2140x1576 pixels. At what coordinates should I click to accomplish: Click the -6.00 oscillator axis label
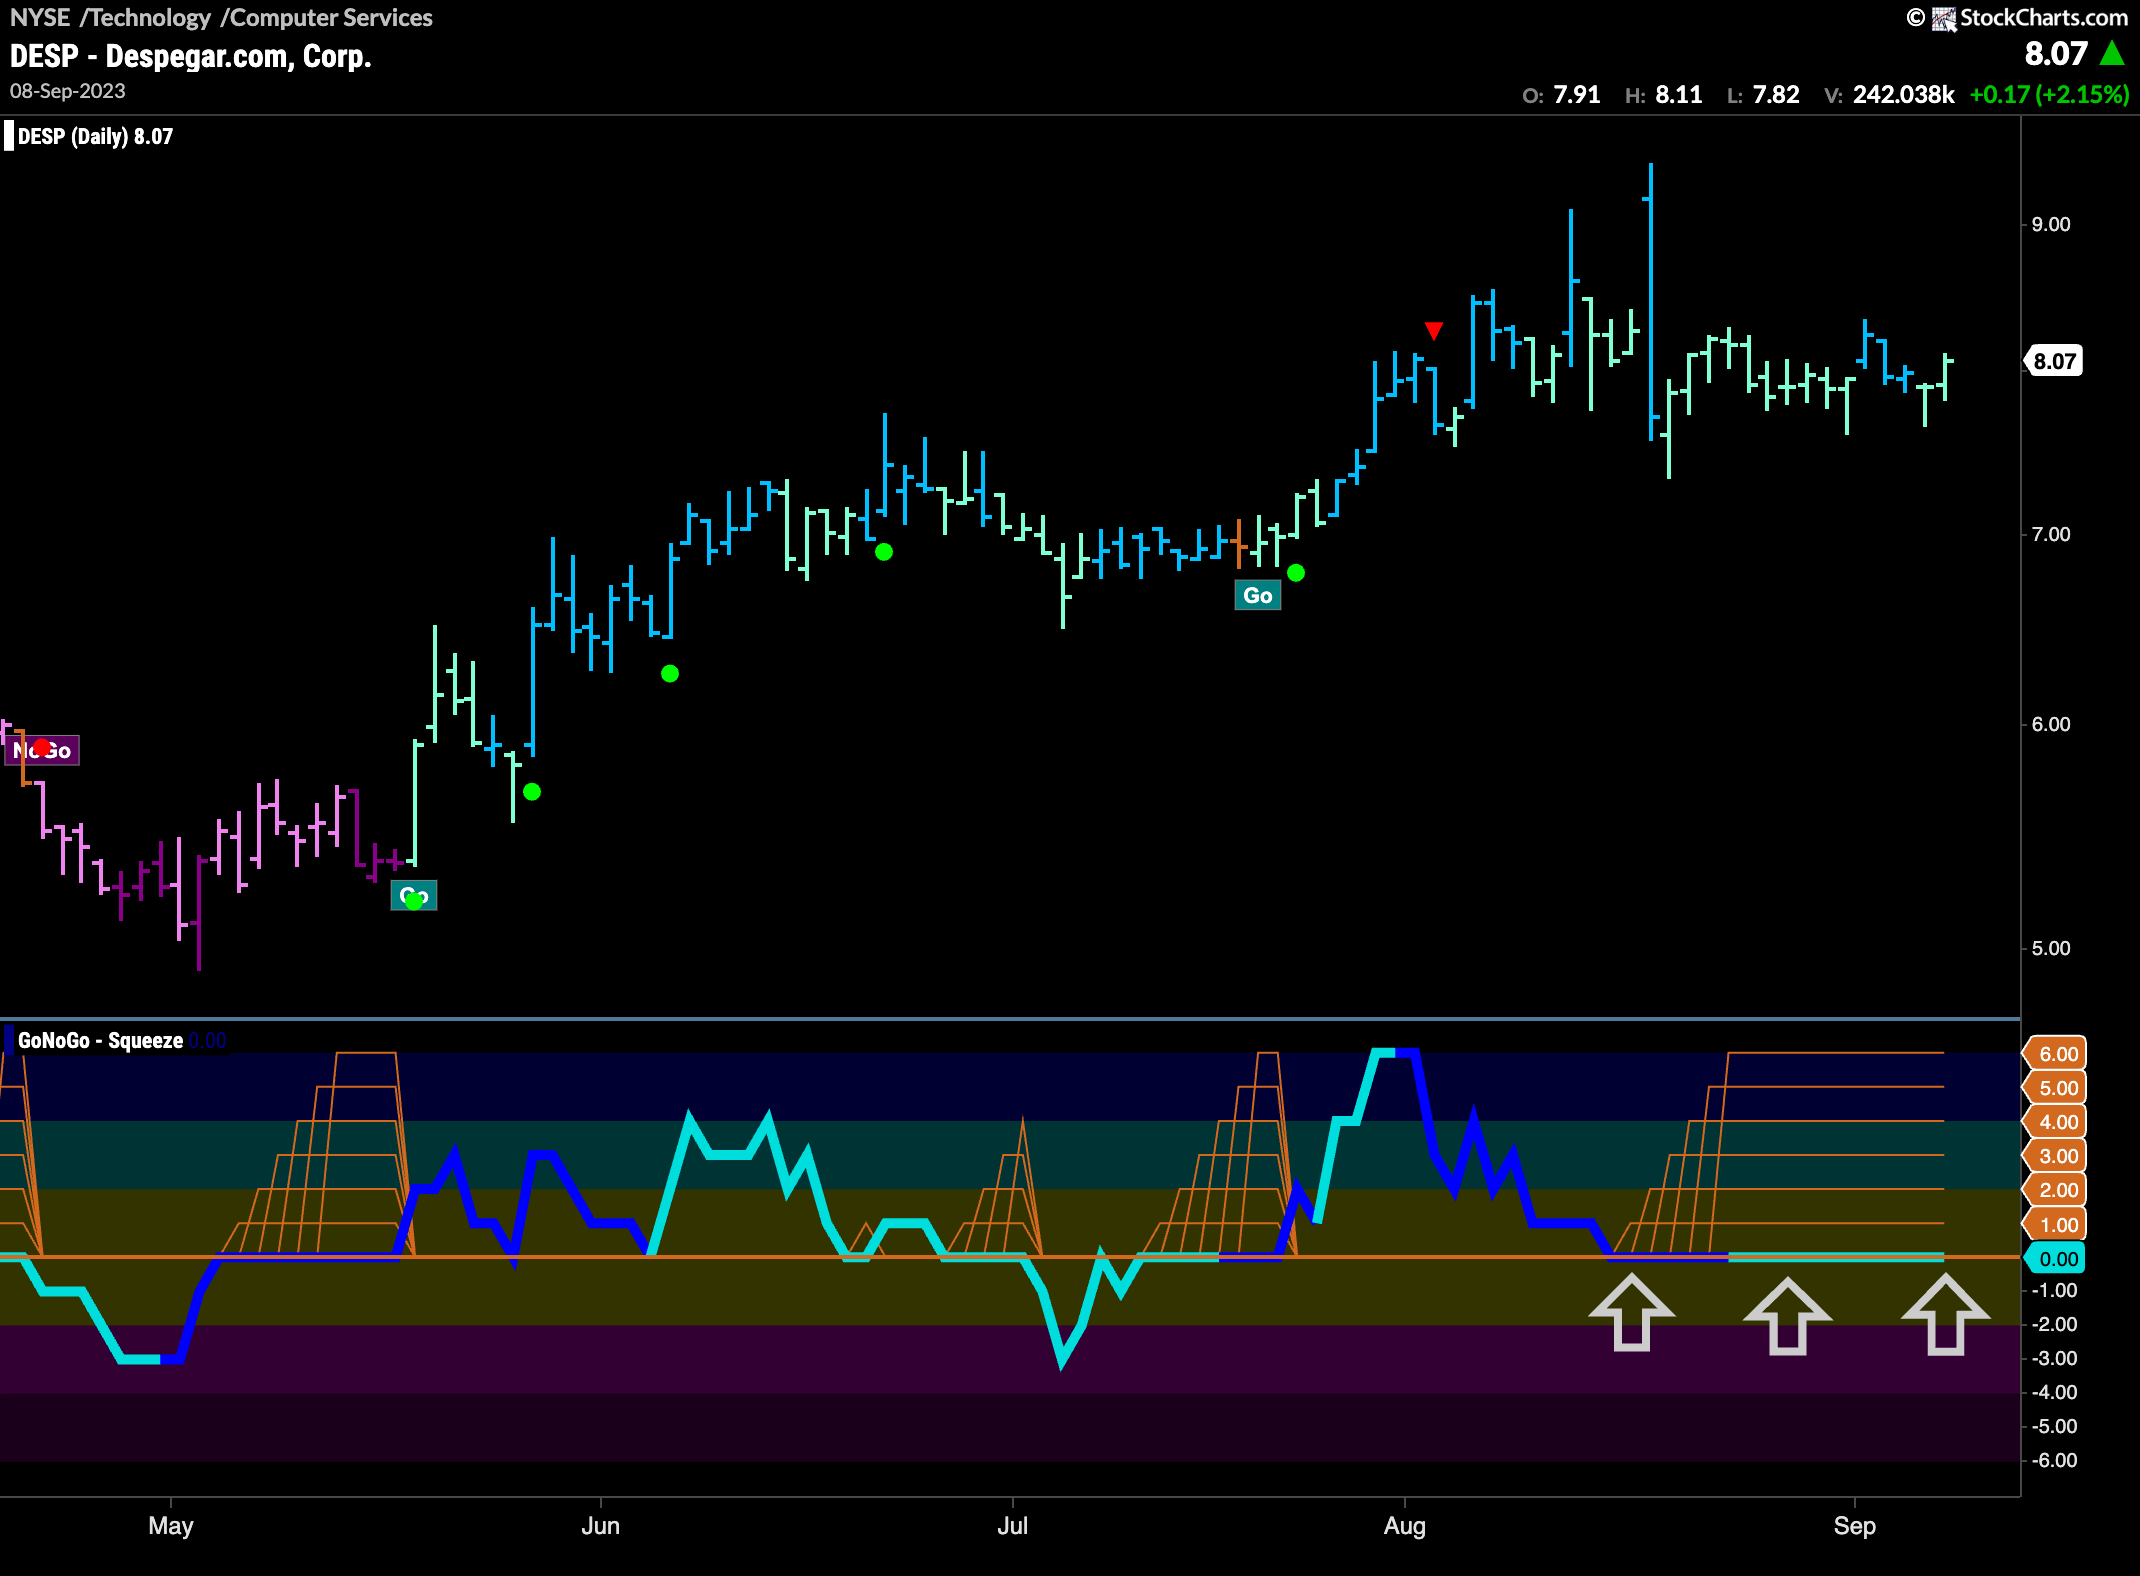coord(2054,1460)
